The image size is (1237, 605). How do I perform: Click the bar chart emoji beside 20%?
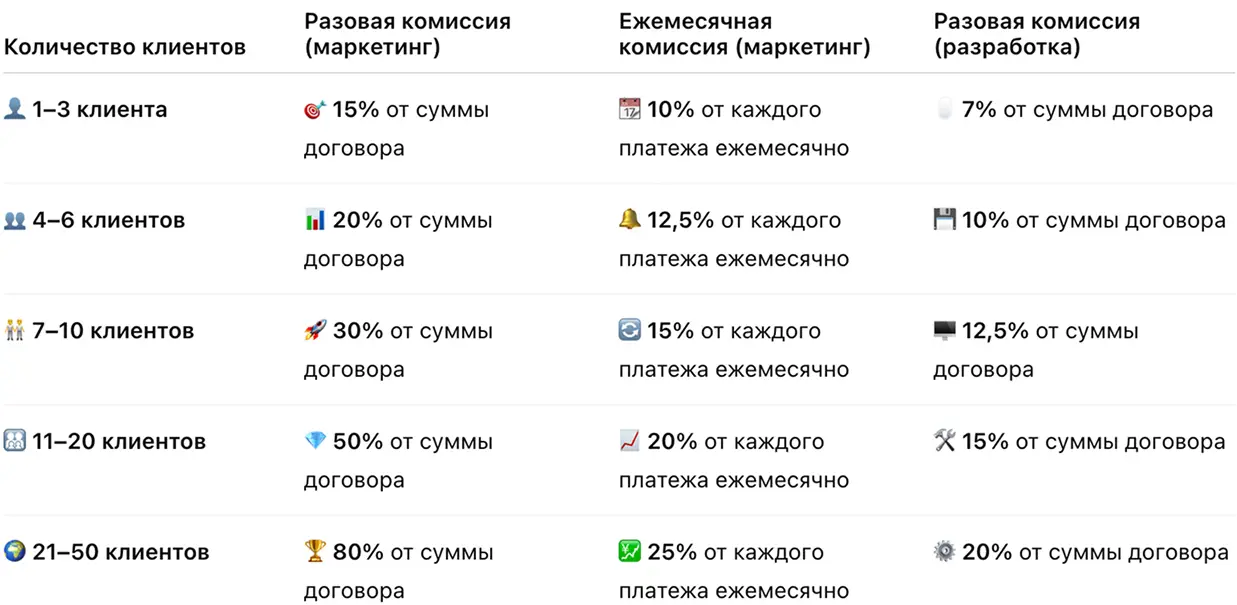pyautogui.click(x=315, y=220)
